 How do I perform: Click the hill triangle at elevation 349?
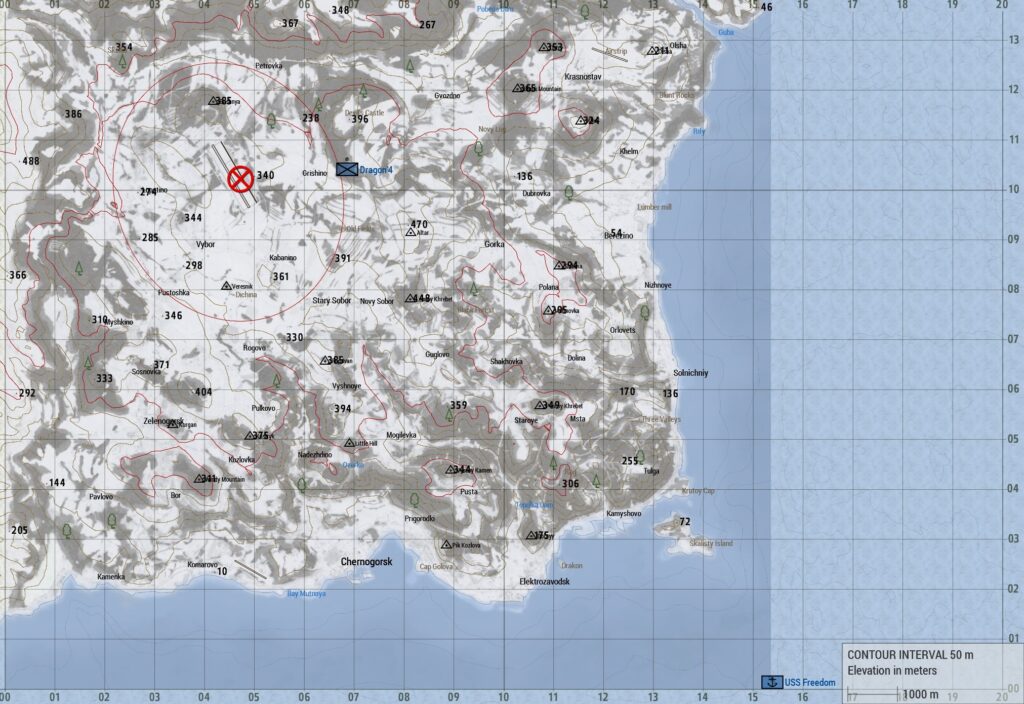[x=540, y=405]
